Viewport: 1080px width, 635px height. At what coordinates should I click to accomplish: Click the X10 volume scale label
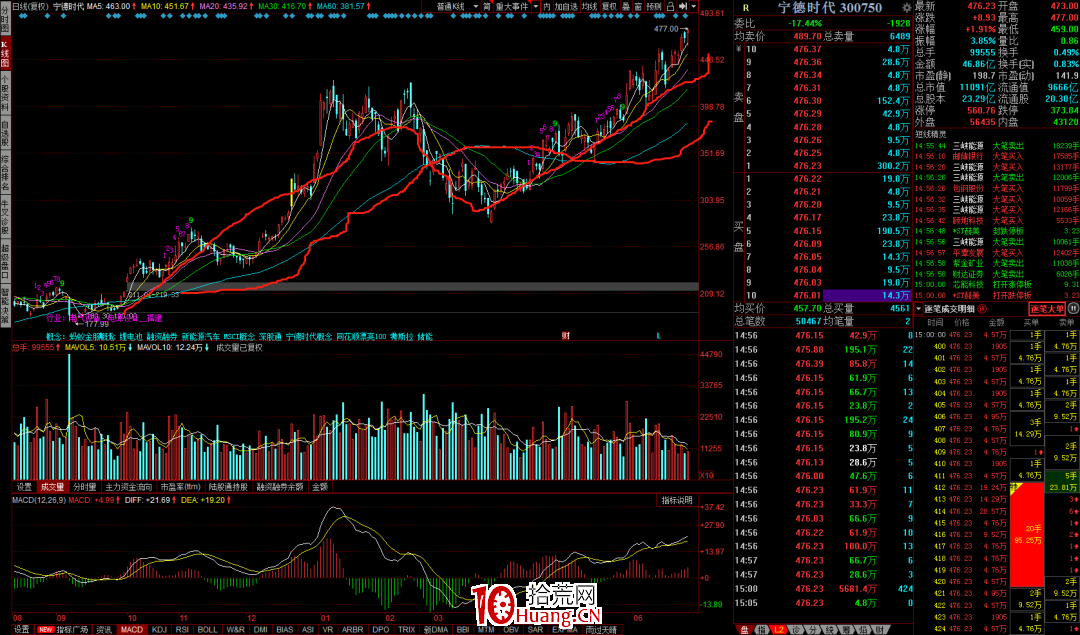tap(707, 475)
